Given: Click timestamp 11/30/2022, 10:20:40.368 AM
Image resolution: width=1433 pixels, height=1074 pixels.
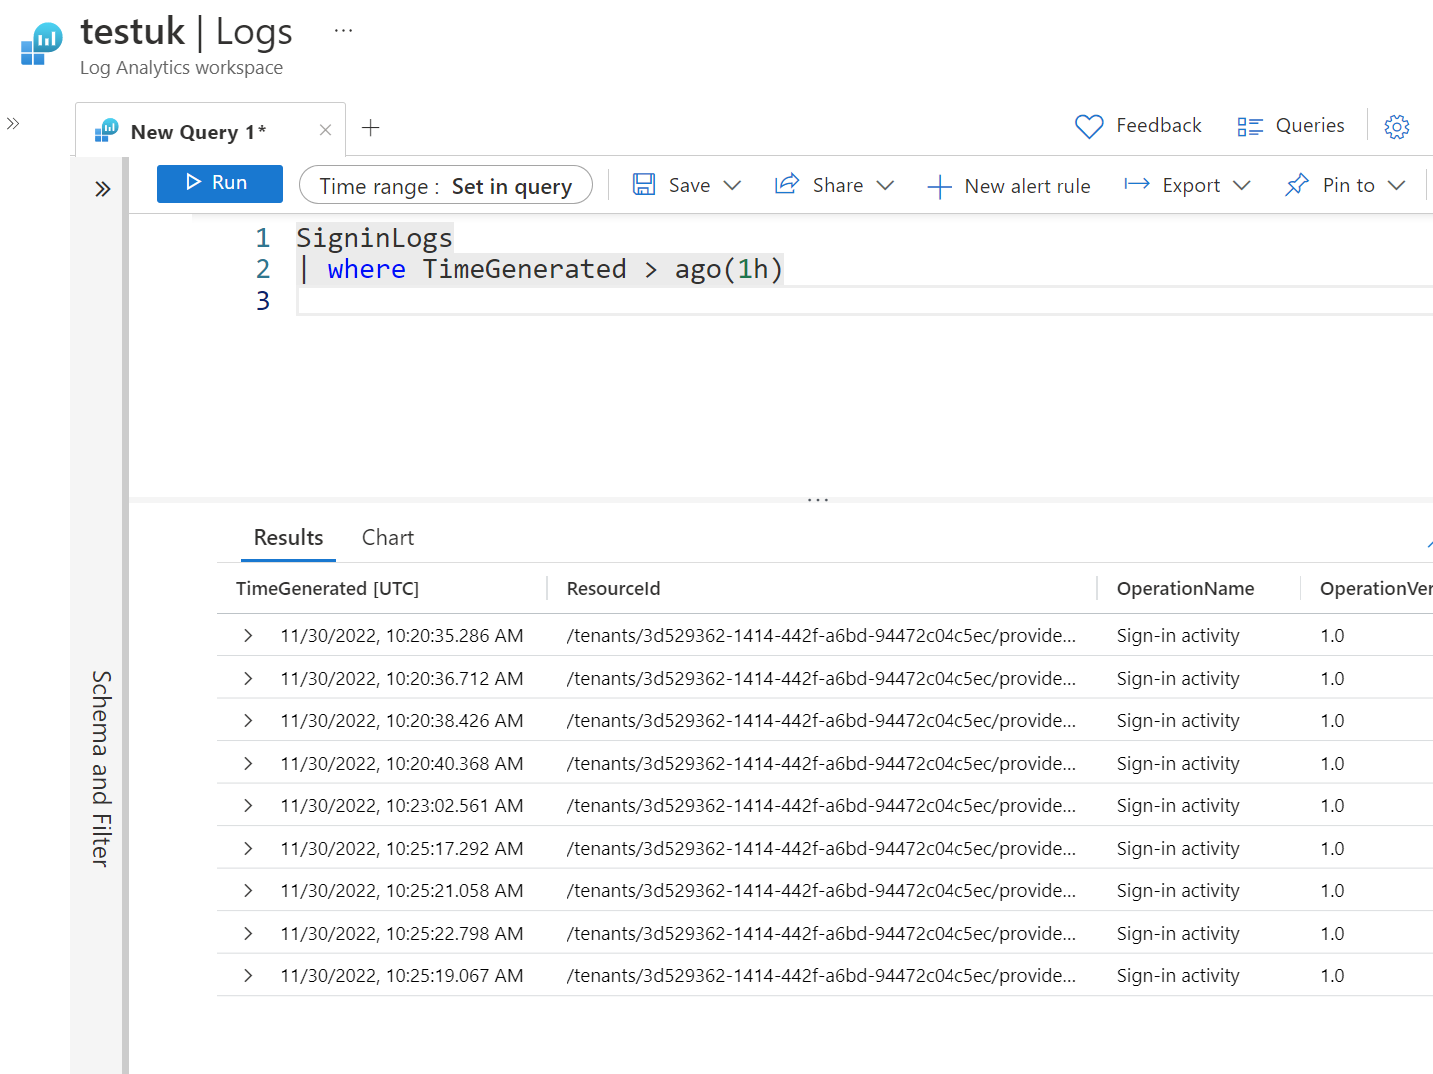Looking at the screenshot, I should (402, 764).
